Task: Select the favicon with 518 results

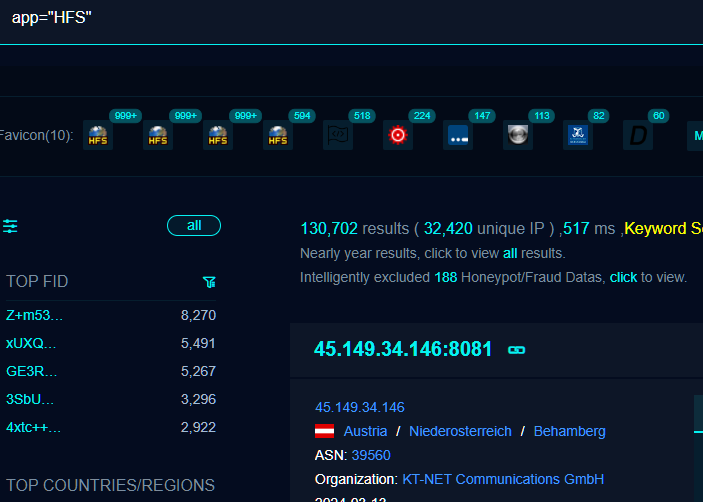Action: pos(338,135)
